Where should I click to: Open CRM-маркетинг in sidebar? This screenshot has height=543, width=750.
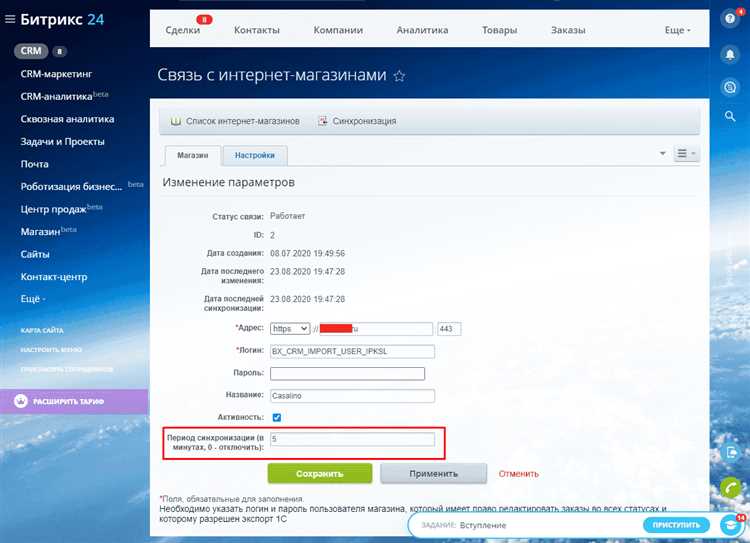point(56,74)
